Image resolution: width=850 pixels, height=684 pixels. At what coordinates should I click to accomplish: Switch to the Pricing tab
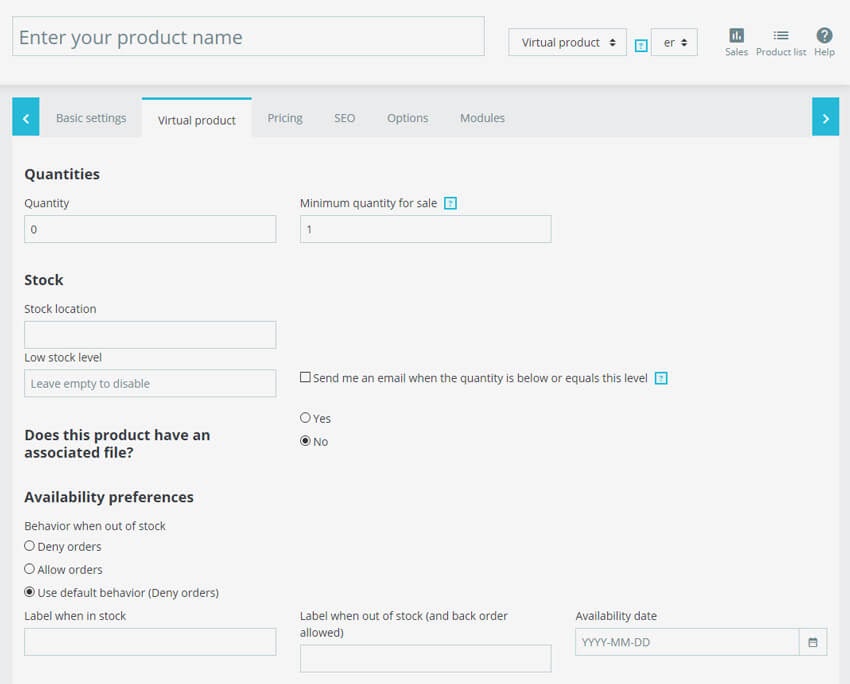point(284,117)
